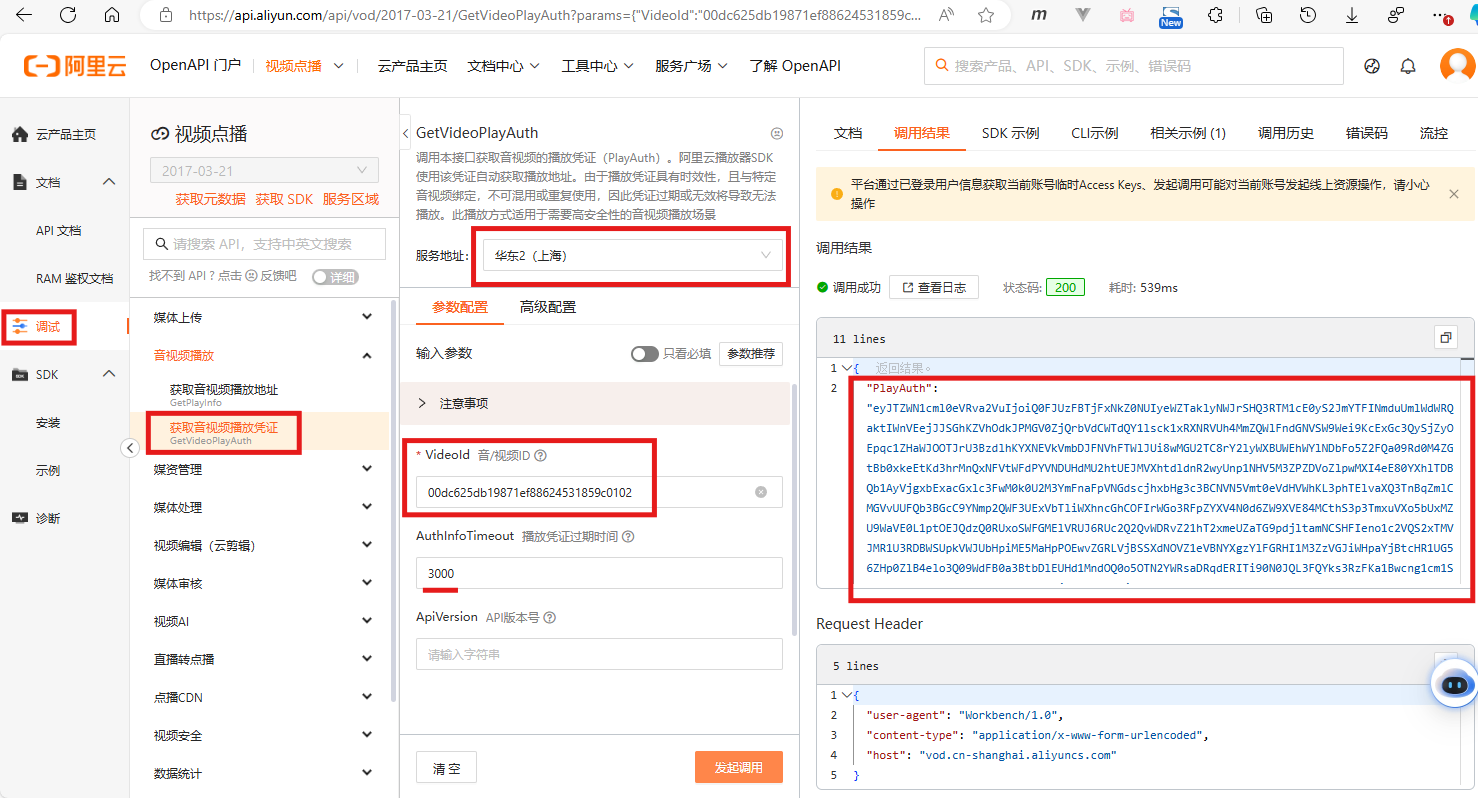Click the 清空 button
This screenshot has width=1478, height=798.
tap(447, 768)
